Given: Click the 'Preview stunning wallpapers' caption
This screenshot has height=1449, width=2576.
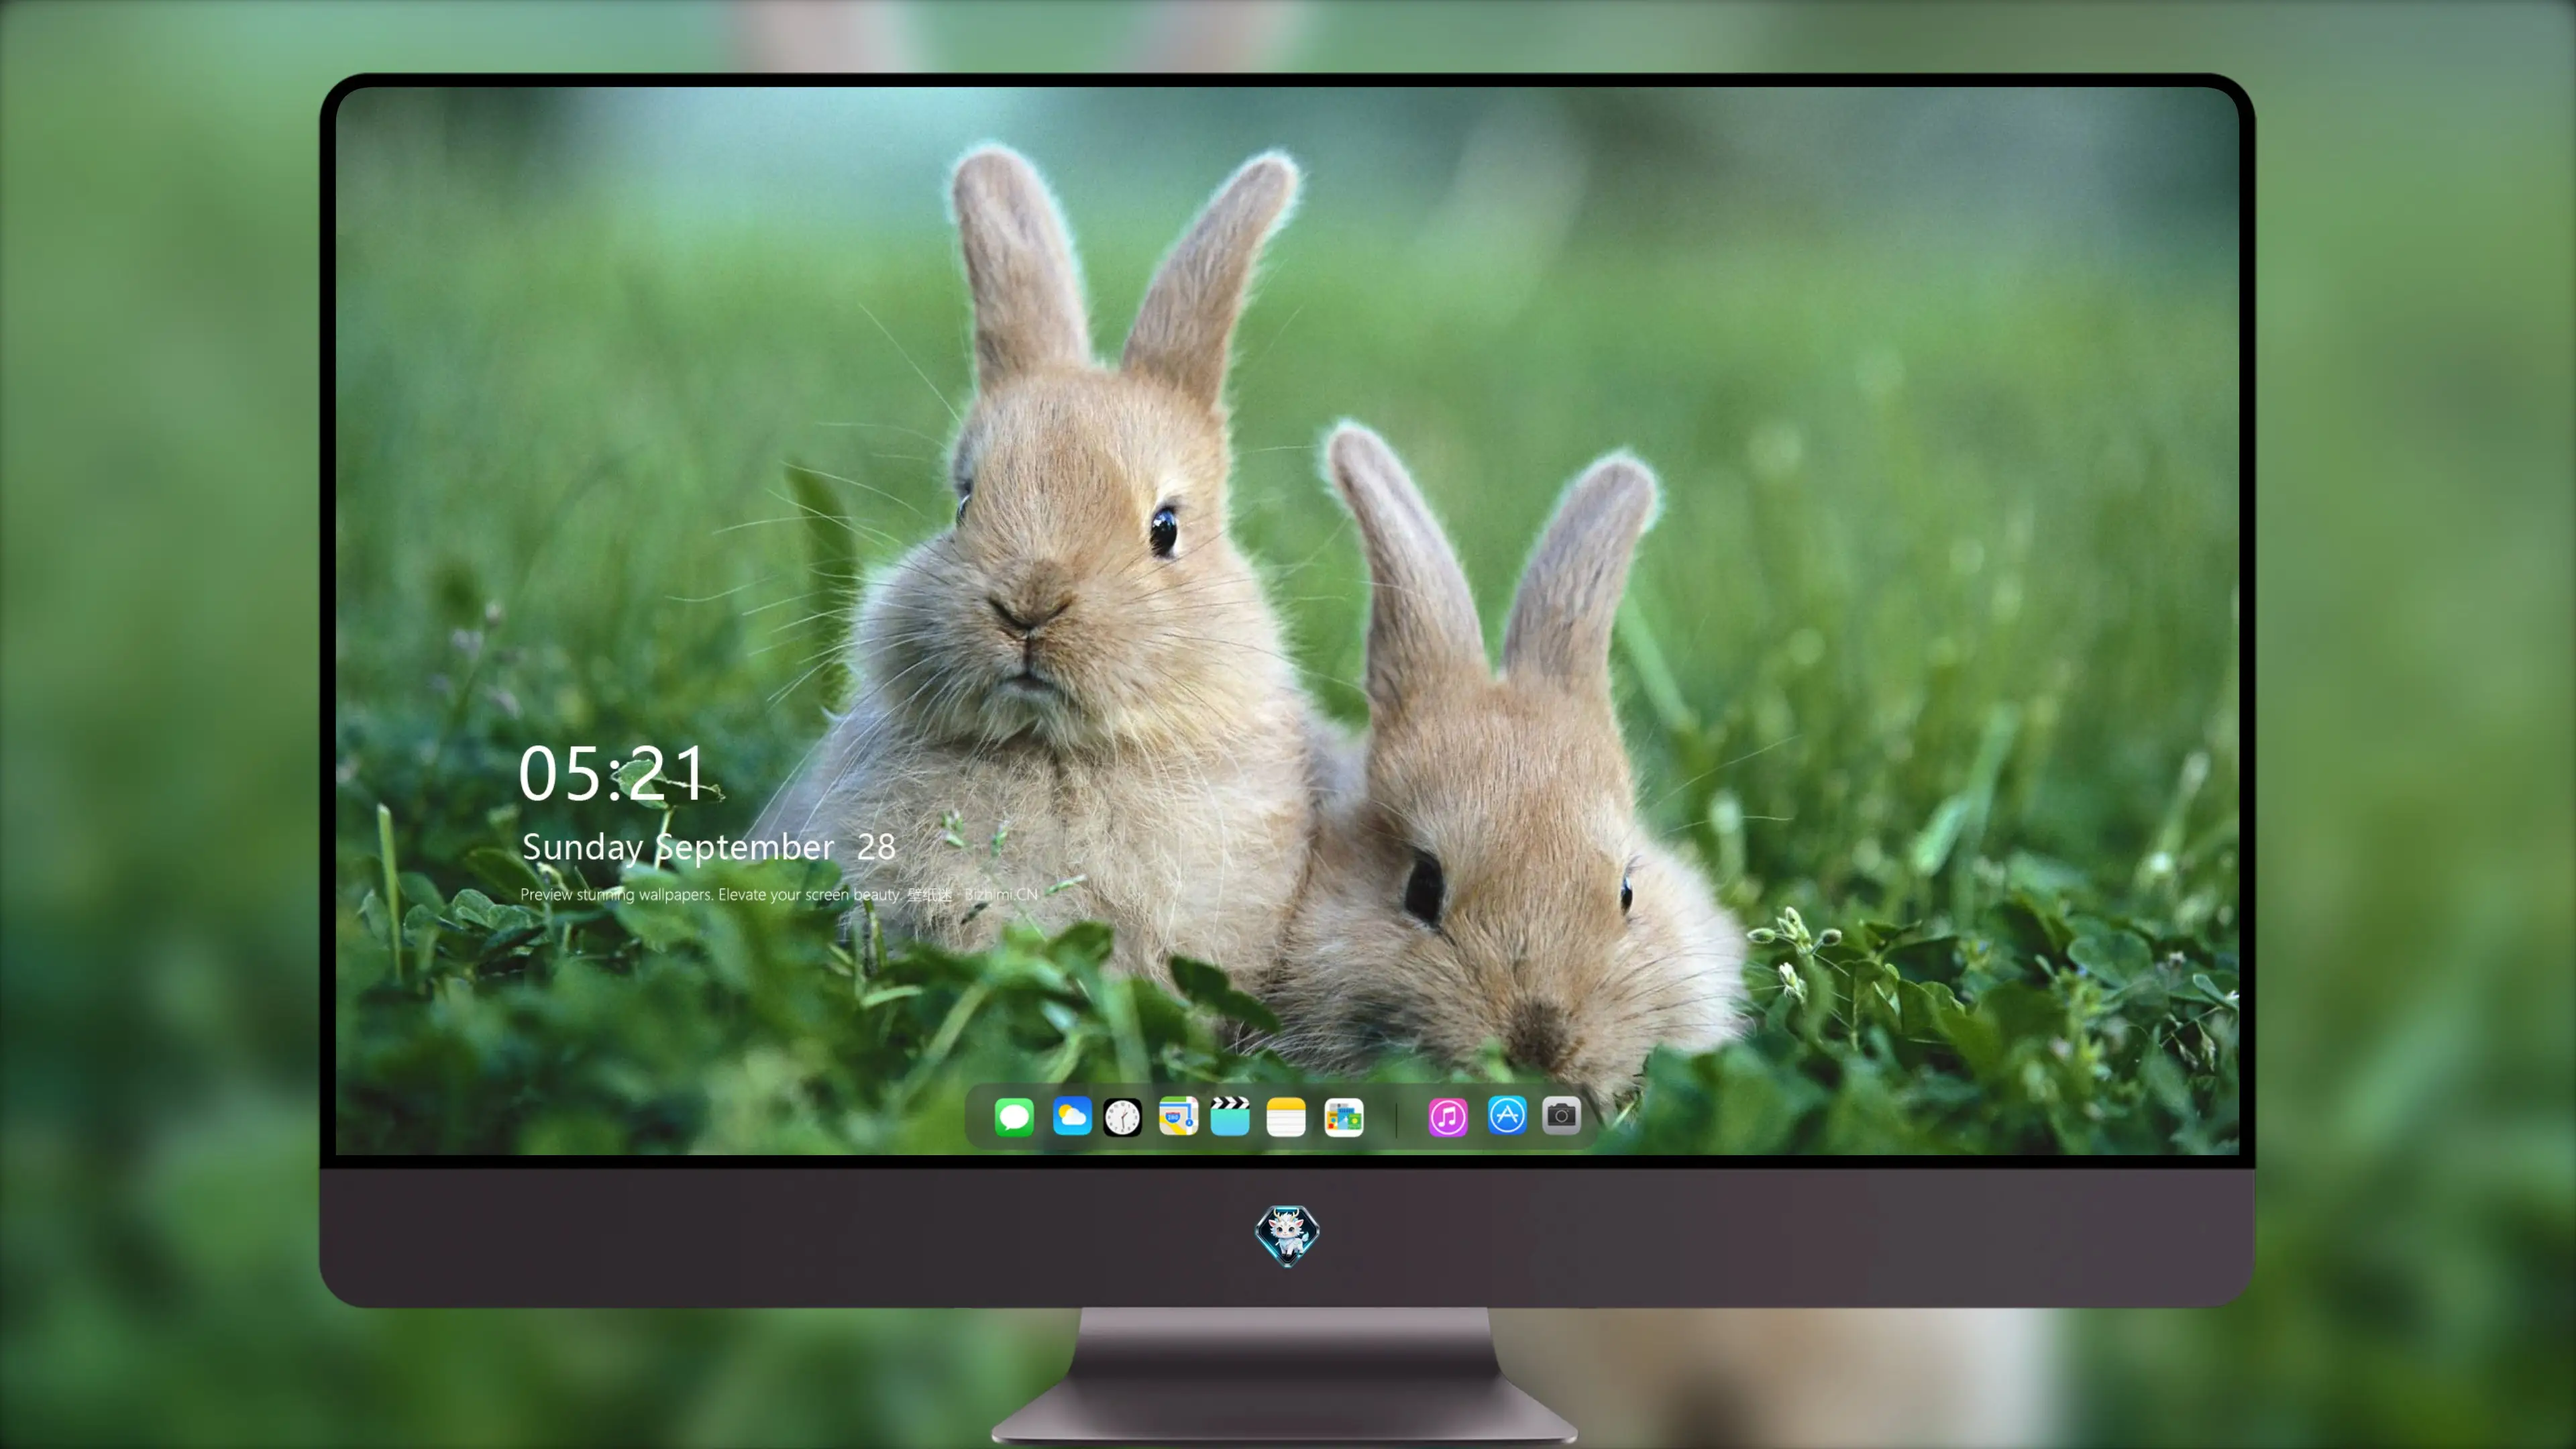Looking at the screenshot, I should click(x=779, y=894).
